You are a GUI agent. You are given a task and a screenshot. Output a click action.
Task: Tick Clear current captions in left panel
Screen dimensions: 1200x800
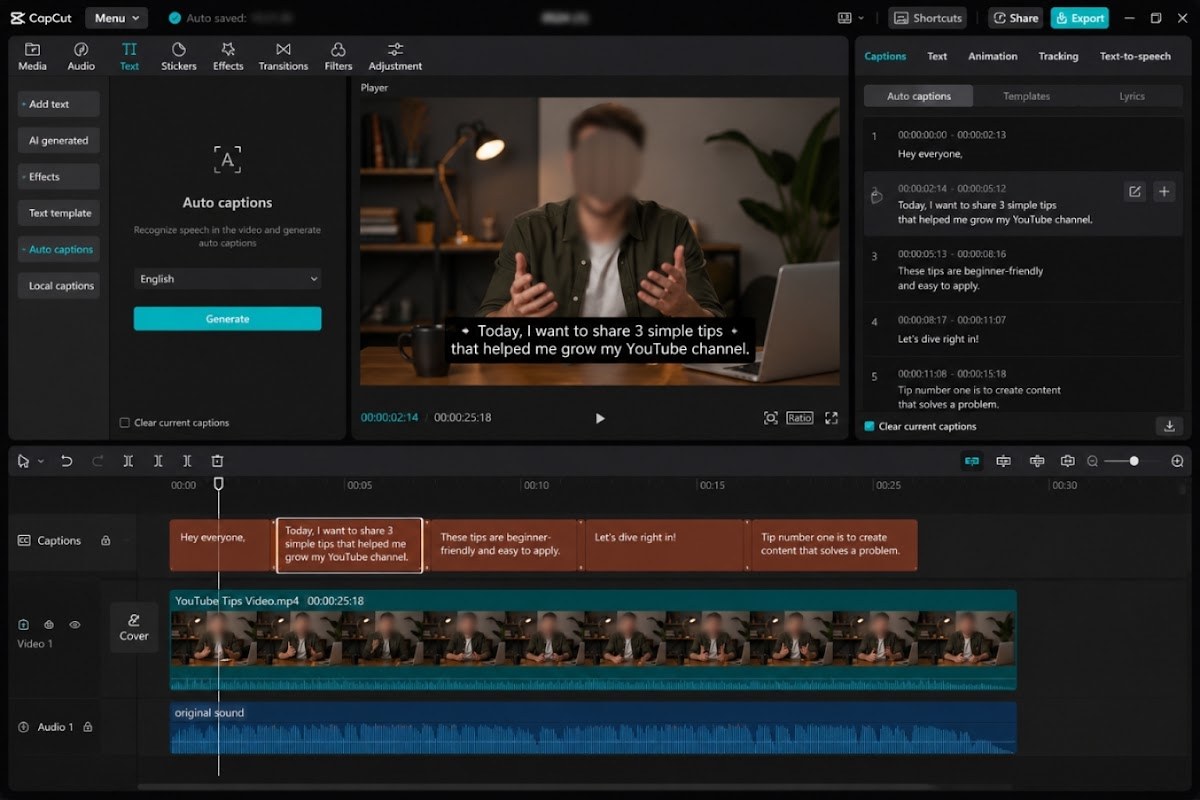125,423
